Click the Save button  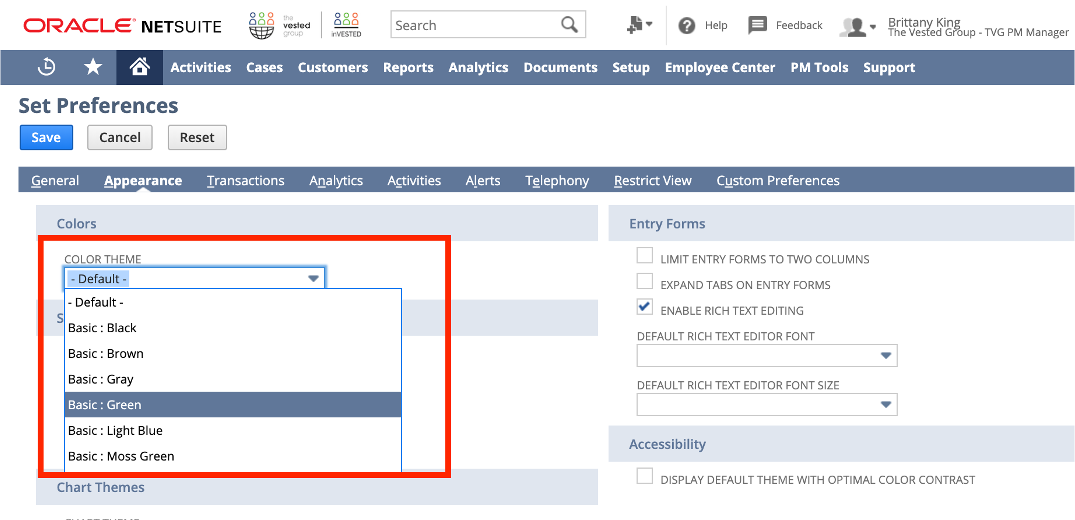[x=46, y=137]
